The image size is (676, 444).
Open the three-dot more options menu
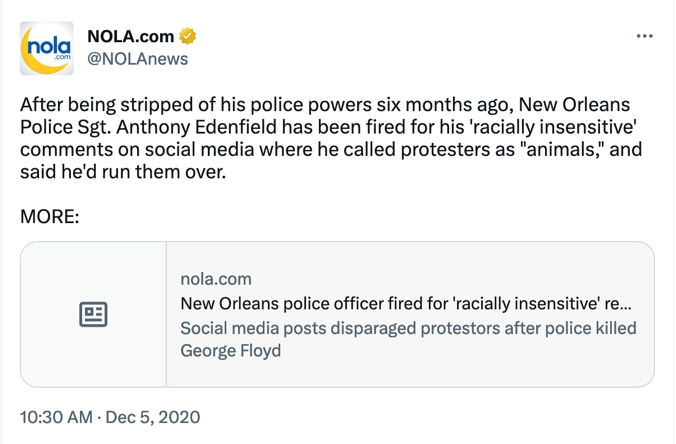click(x=645, y=36)
